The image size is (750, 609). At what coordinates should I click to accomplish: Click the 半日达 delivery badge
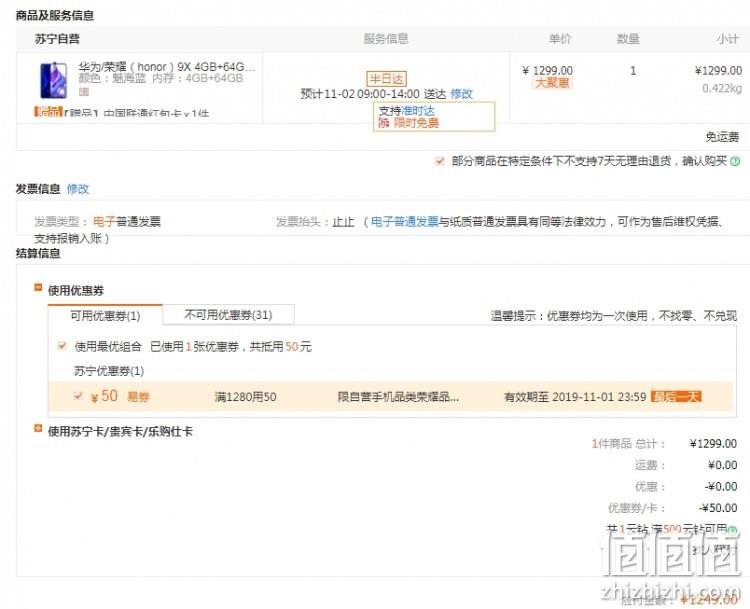(386, 79)
